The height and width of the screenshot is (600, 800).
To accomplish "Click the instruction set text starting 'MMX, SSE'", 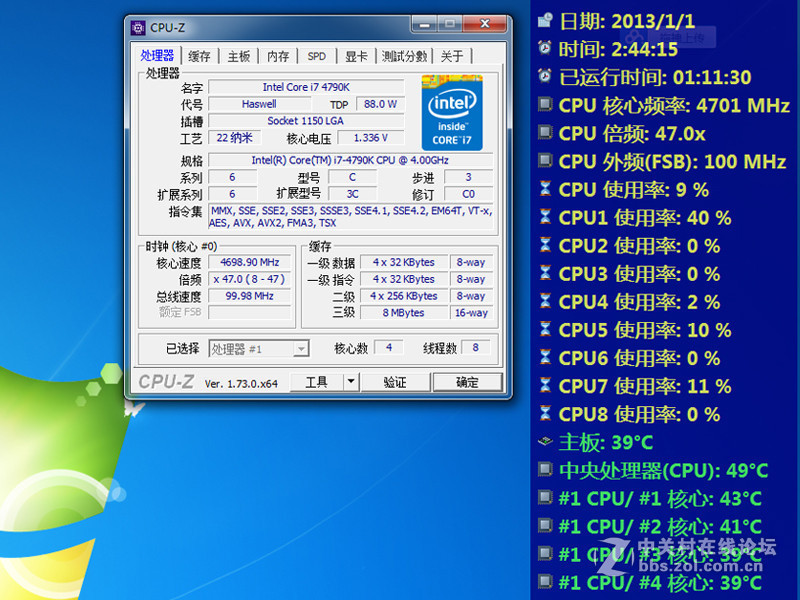I will [351, 217].
